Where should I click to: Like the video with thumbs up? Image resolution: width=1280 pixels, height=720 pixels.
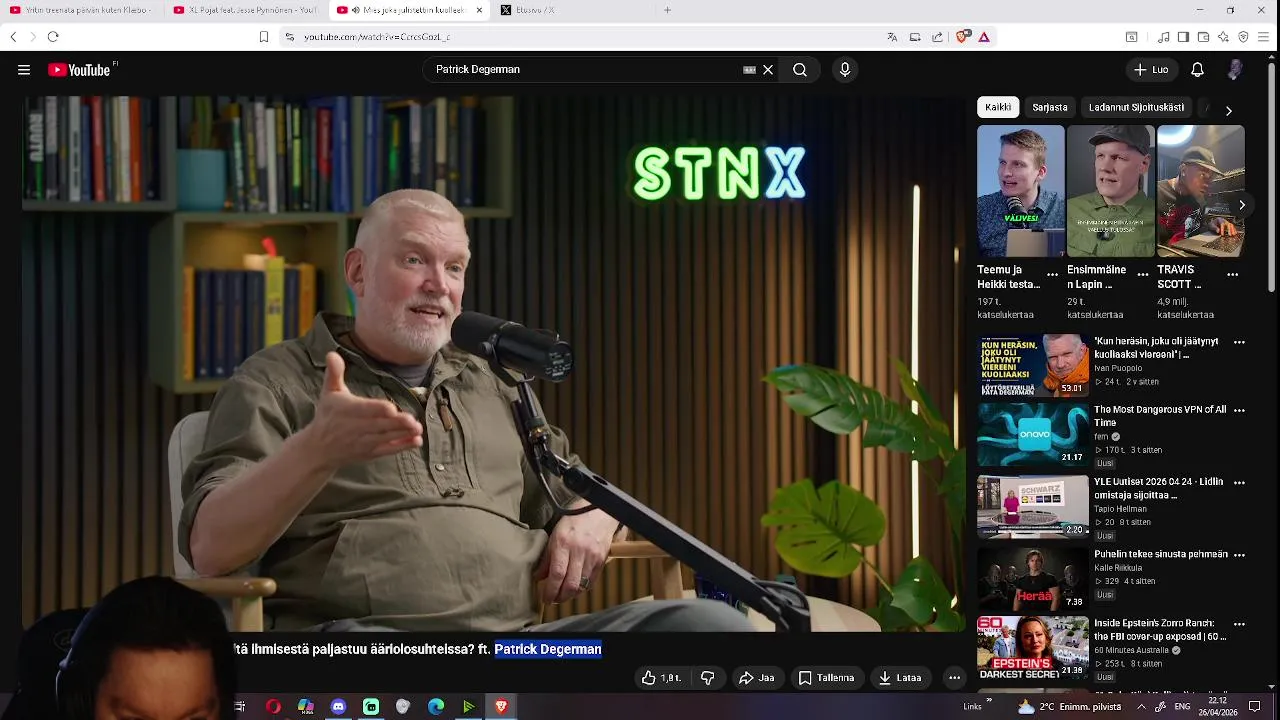pyautogui.click(x=661, y=678)
